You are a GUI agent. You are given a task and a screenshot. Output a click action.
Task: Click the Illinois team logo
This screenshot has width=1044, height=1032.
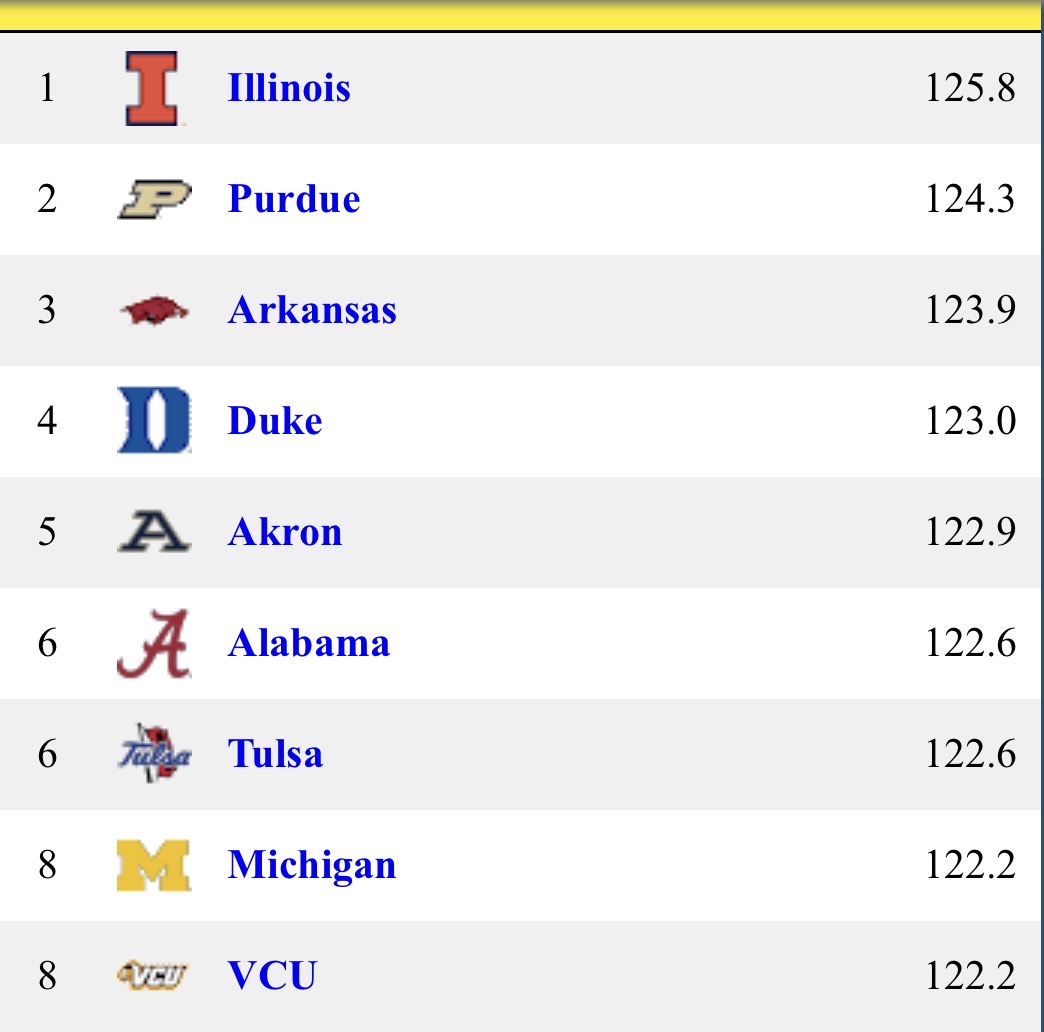click(x=153, y=89)
